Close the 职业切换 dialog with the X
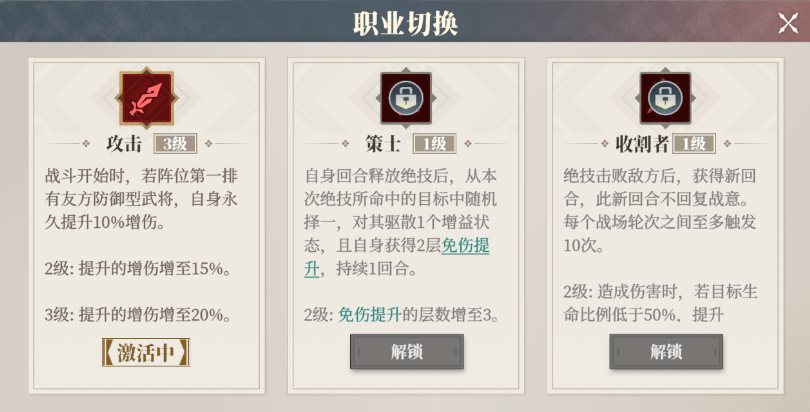This screenshot has height=412, width=810. point(788,24)
